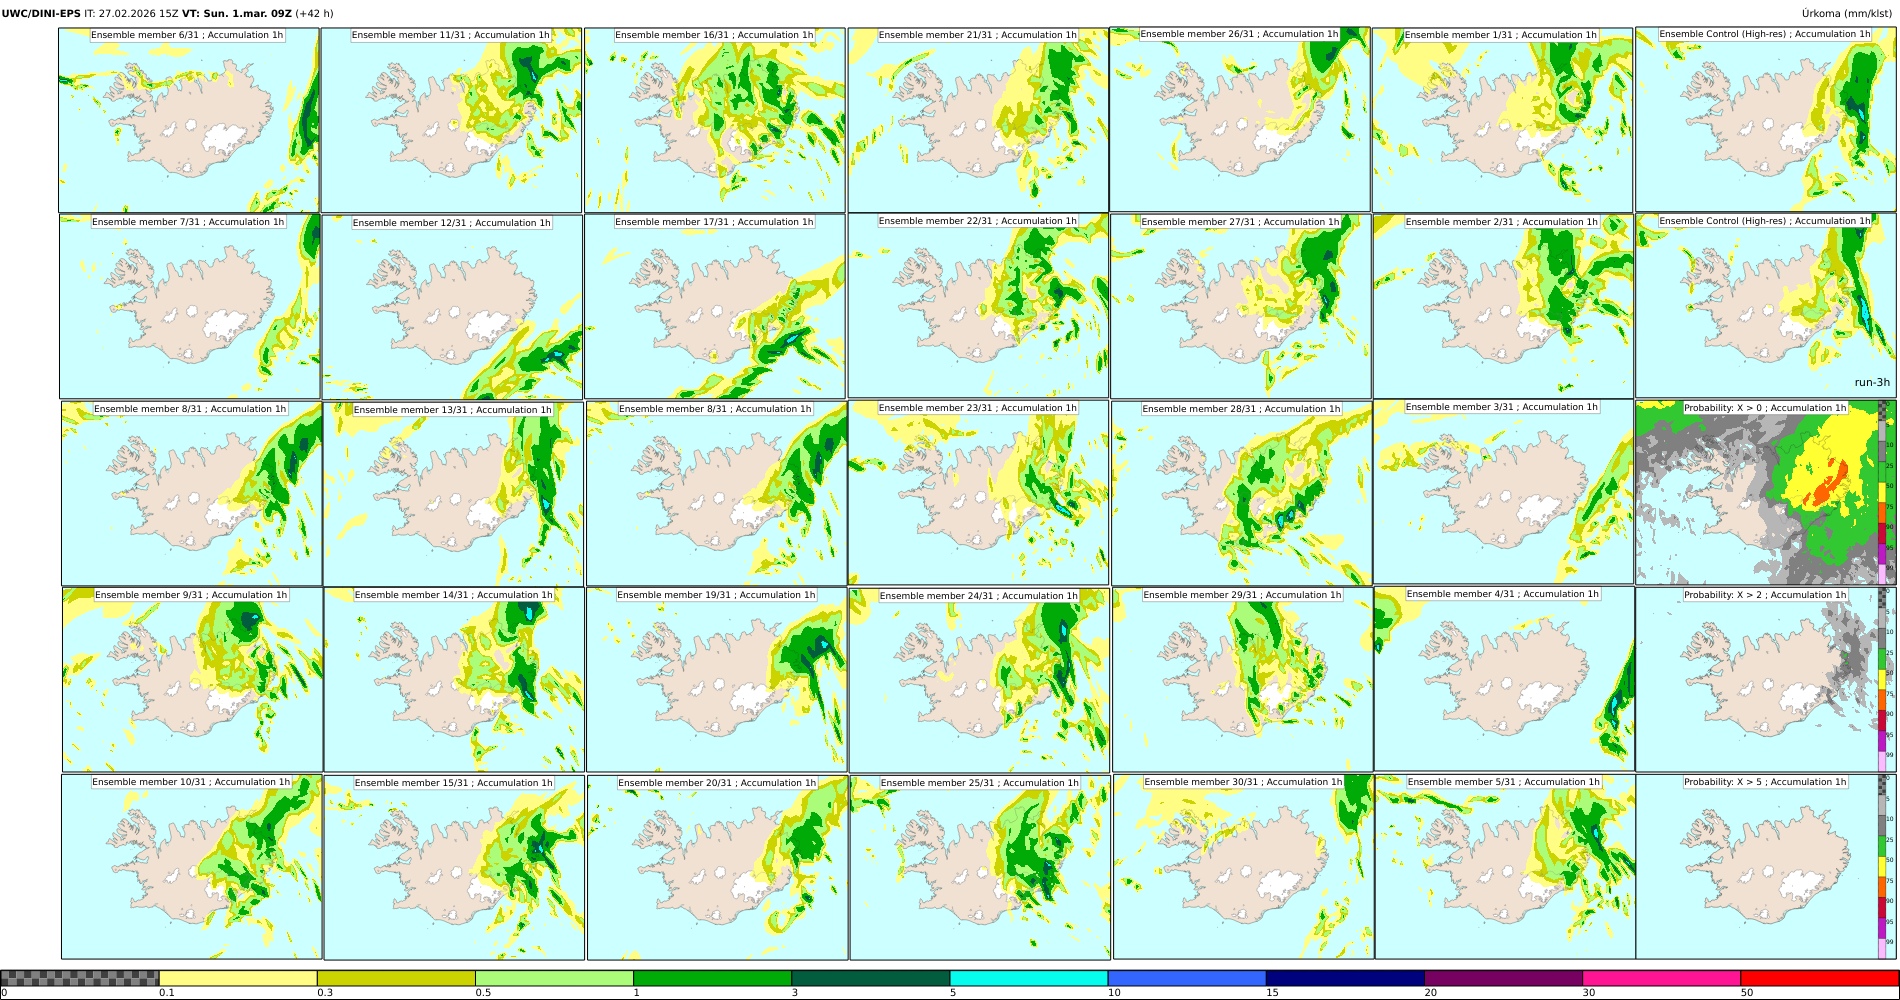Click the olive 0.3–0.5 legend swatch
1900x1000 pixels.
coord(396,978)
